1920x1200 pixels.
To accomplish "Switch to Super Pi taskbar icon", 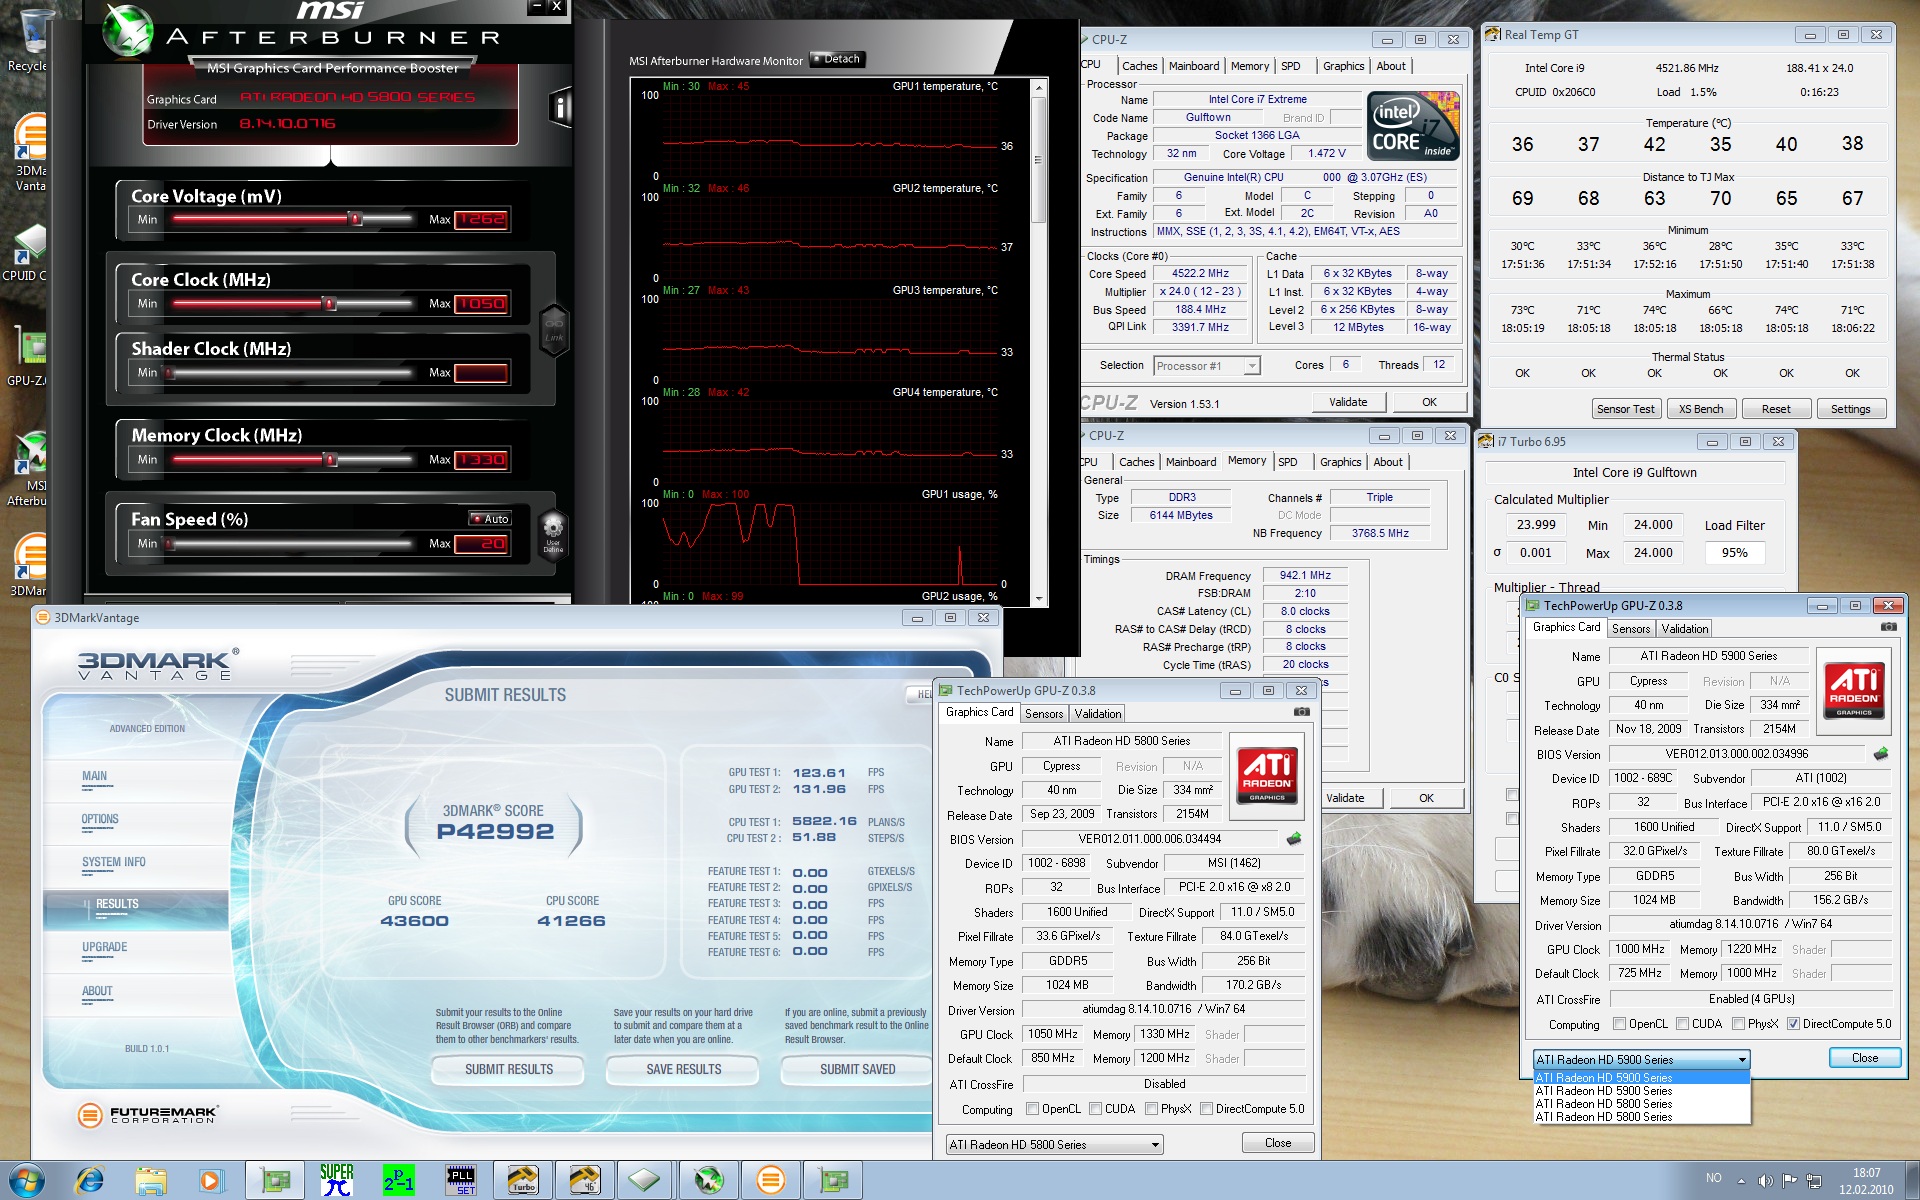I will 336,1181.
